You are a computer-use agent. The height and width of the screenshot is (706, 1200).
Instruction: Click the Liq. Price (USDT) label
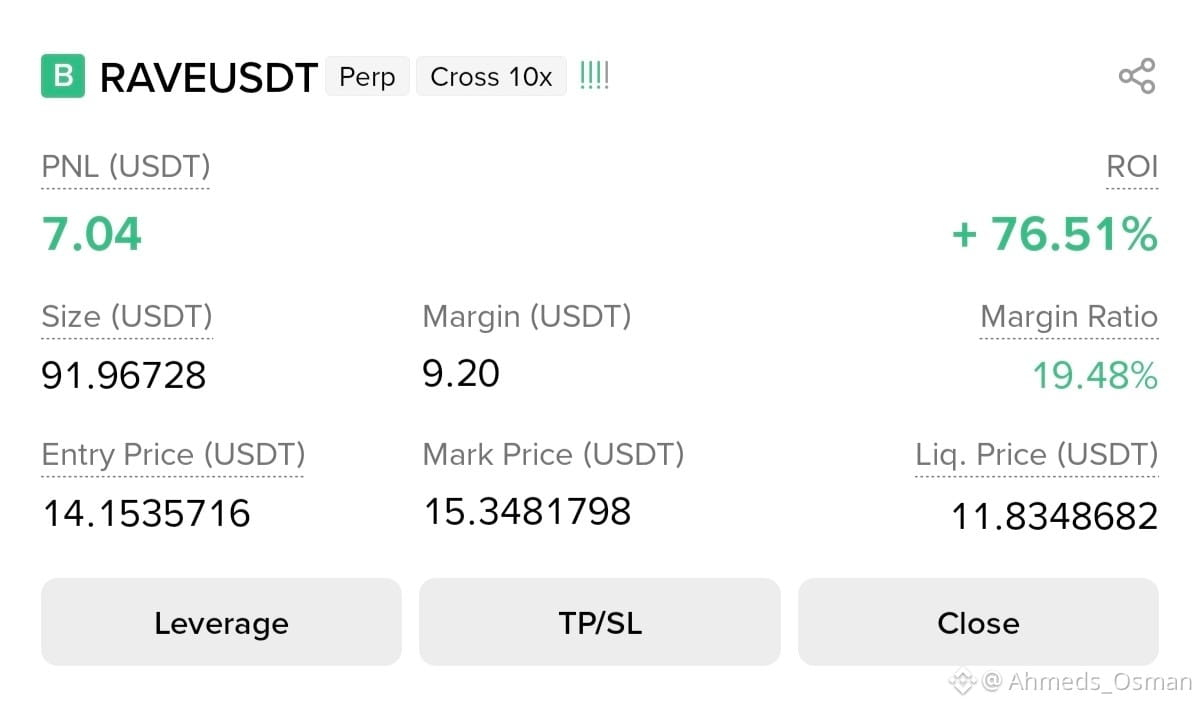(x=1037, y=455)
